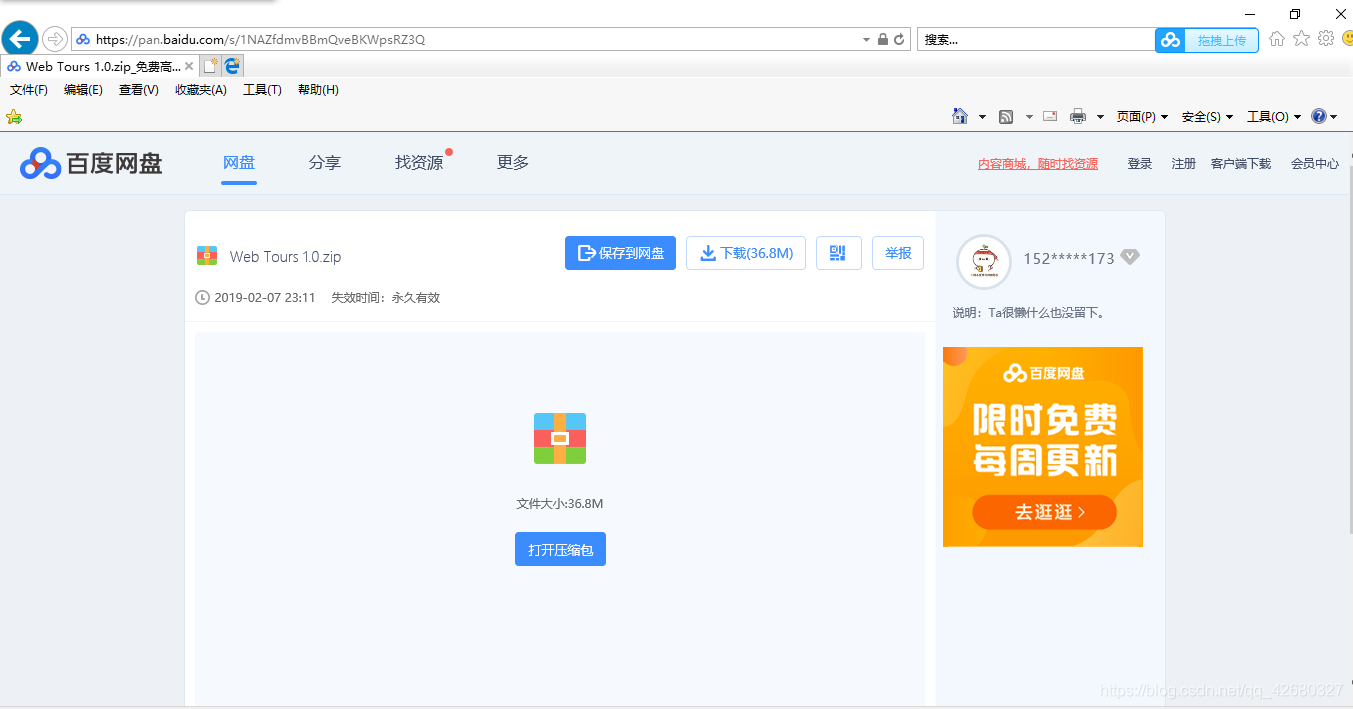Viewport: 1353px width, 709px height.
Task: Click the printer icon in command bar
Action: (x=1078, y=116)
